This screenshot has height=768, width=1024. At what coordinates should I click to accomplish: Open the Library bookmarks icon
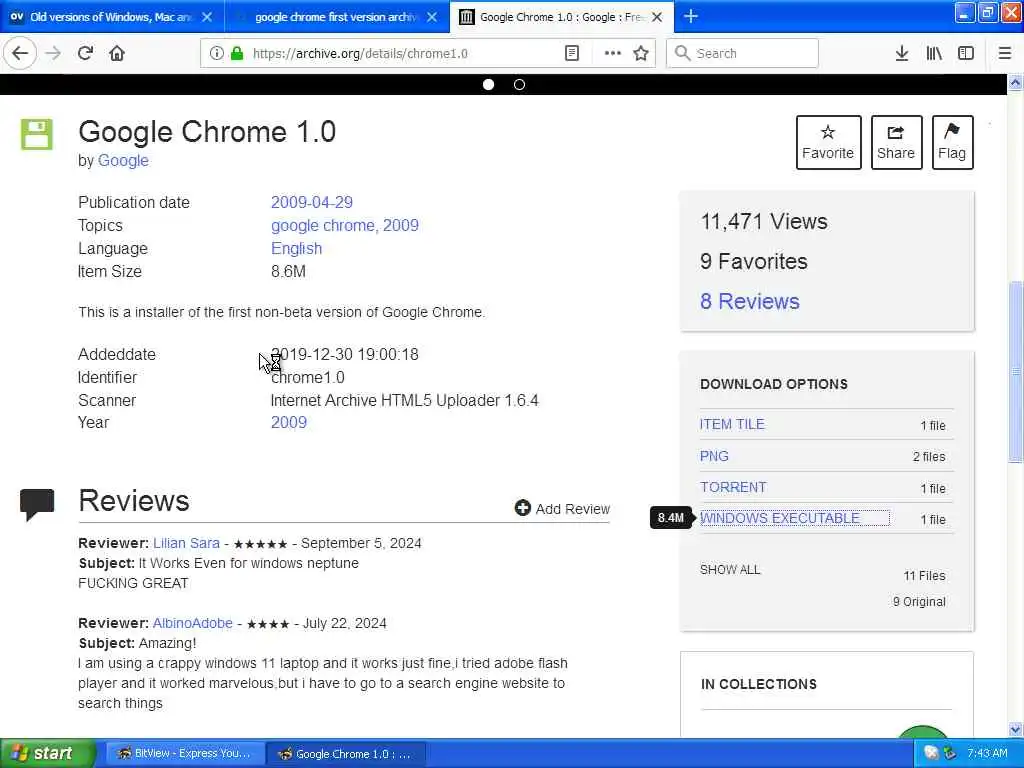coord(934,54)
